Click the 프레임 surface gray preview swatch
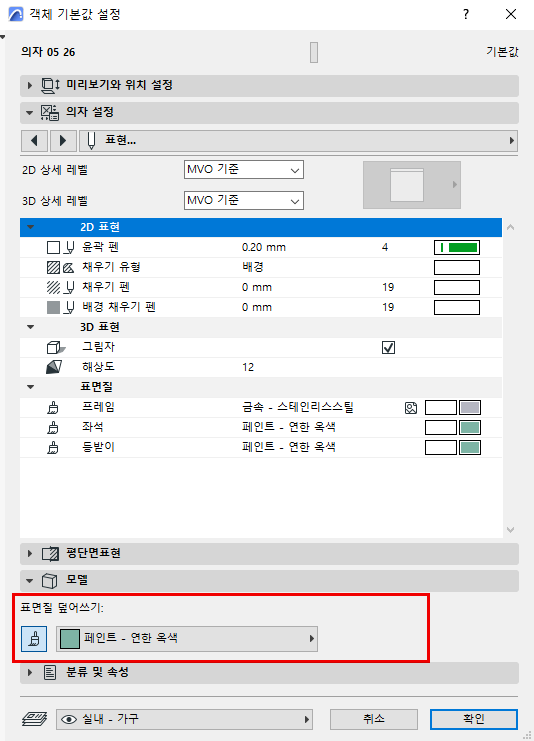Image resolution: width=534 pixels, height=741 pixels. 470,407
